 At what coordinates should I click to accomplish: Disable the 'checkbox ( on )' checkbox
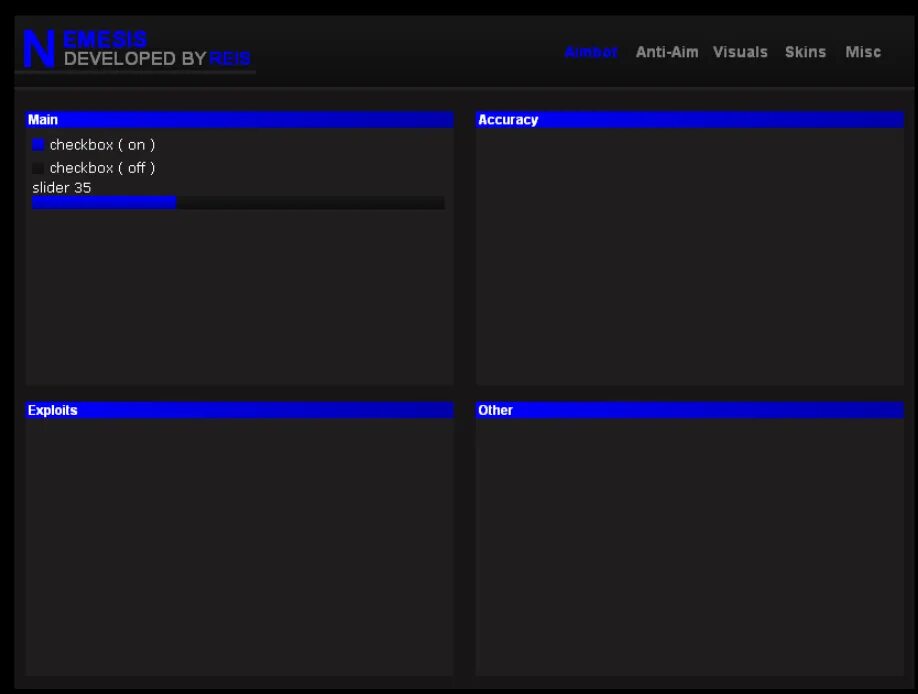tap(38, 145)
